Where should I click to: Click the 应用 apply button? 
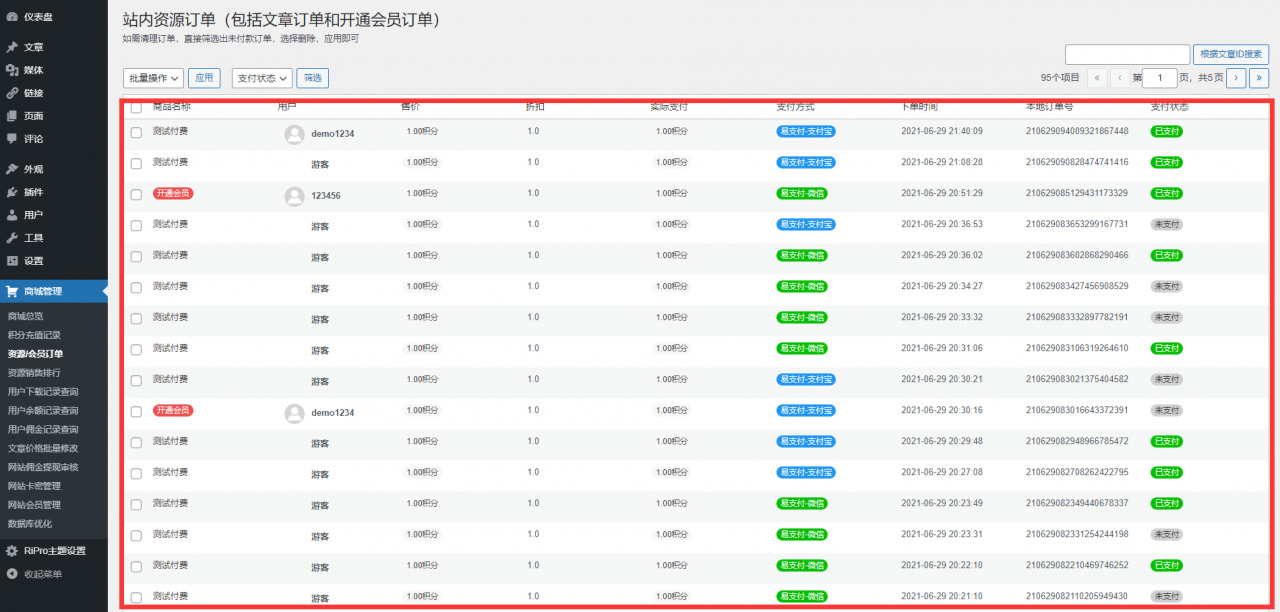point(204,78)
